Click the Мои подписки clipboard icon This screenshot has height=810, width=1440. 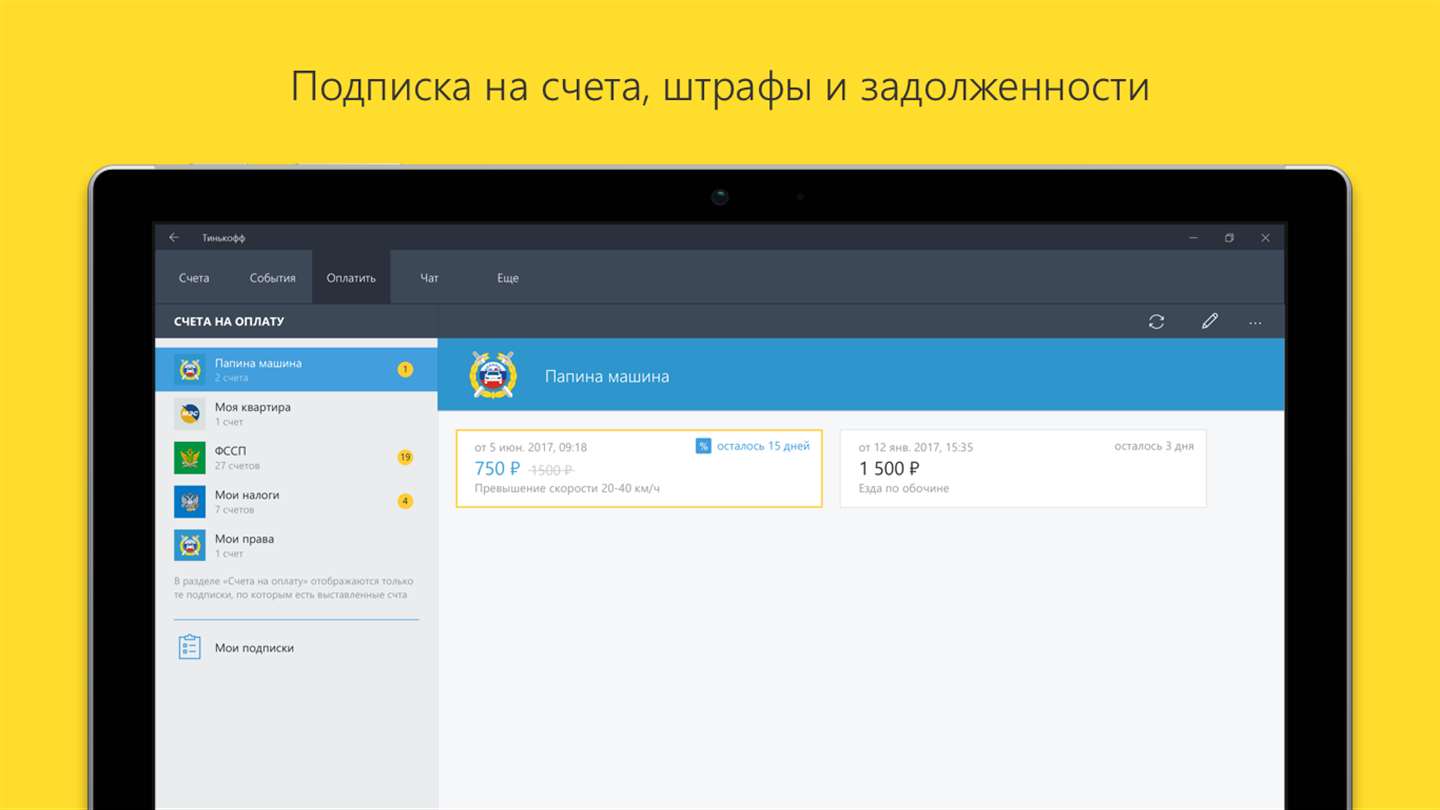(190, 647)
